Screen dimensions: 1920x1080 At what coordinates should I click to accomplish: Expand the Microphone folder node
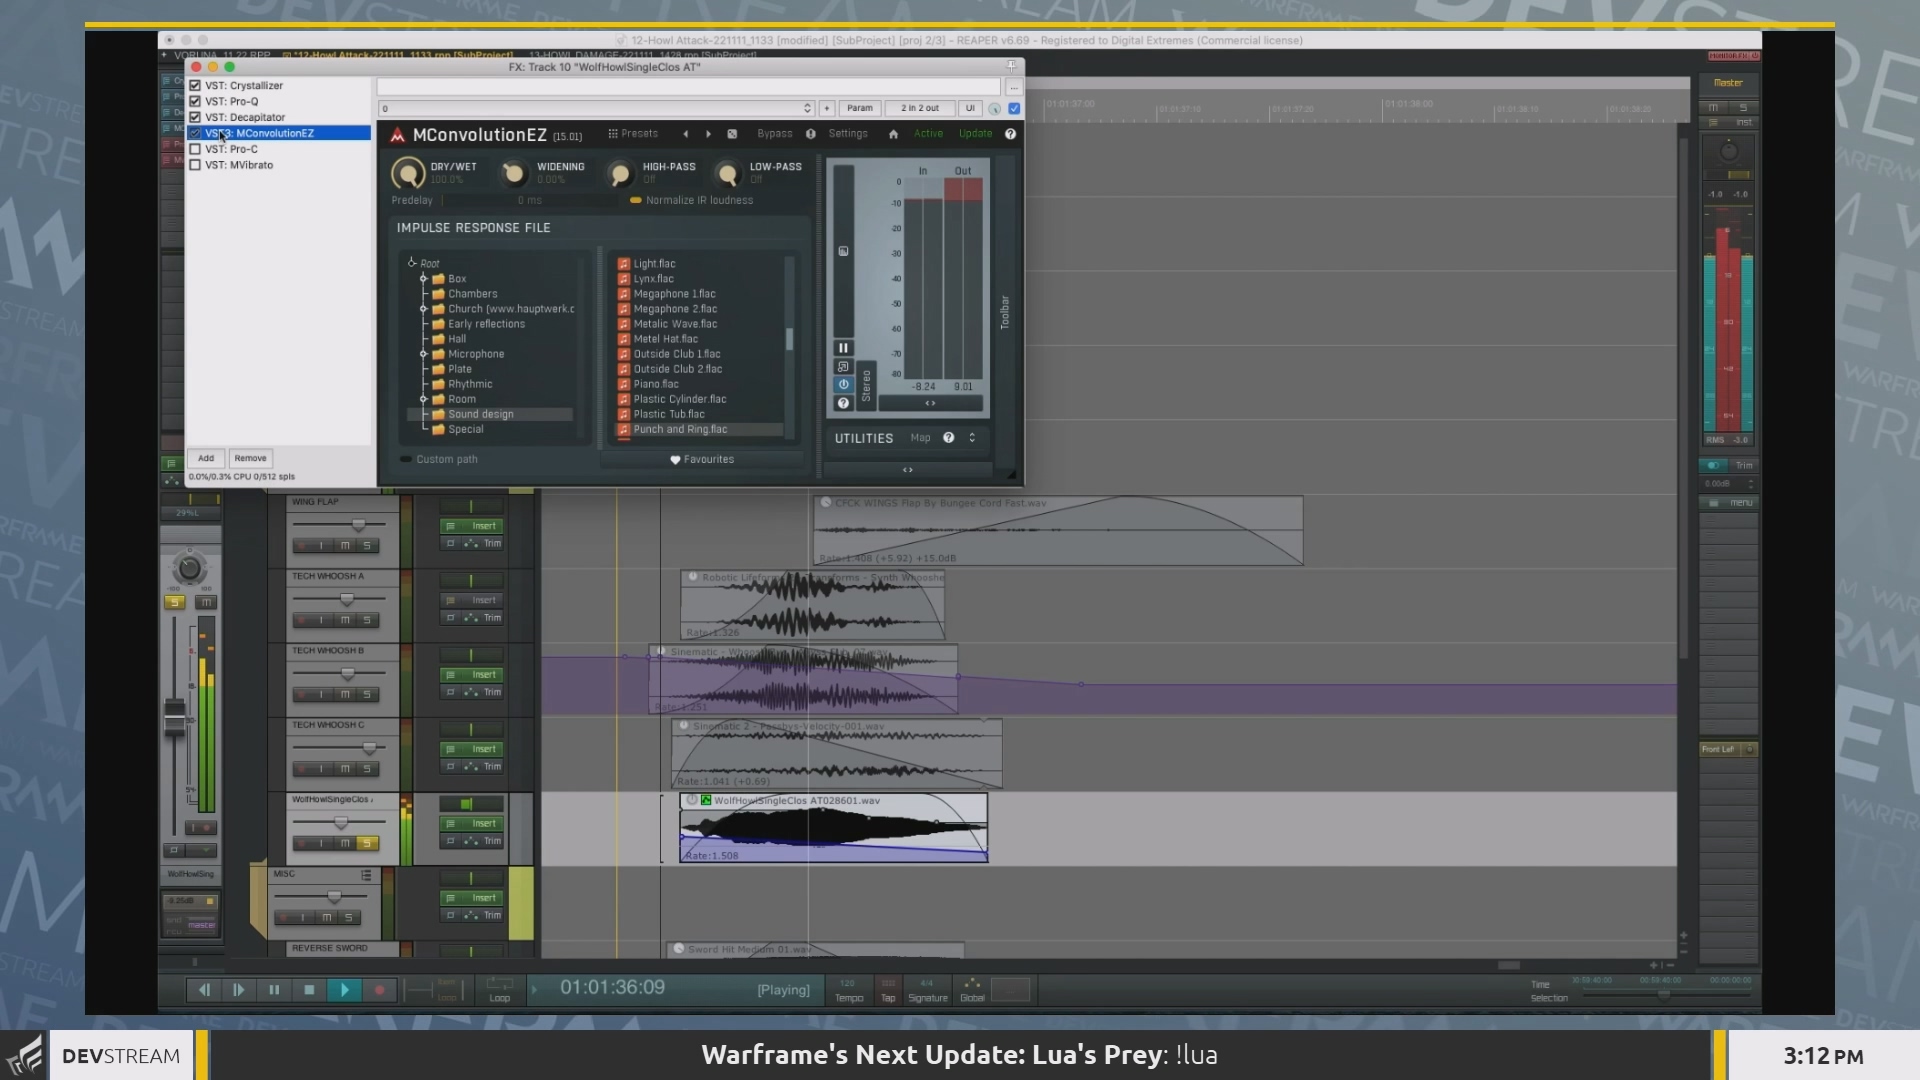tap(424, 354)
